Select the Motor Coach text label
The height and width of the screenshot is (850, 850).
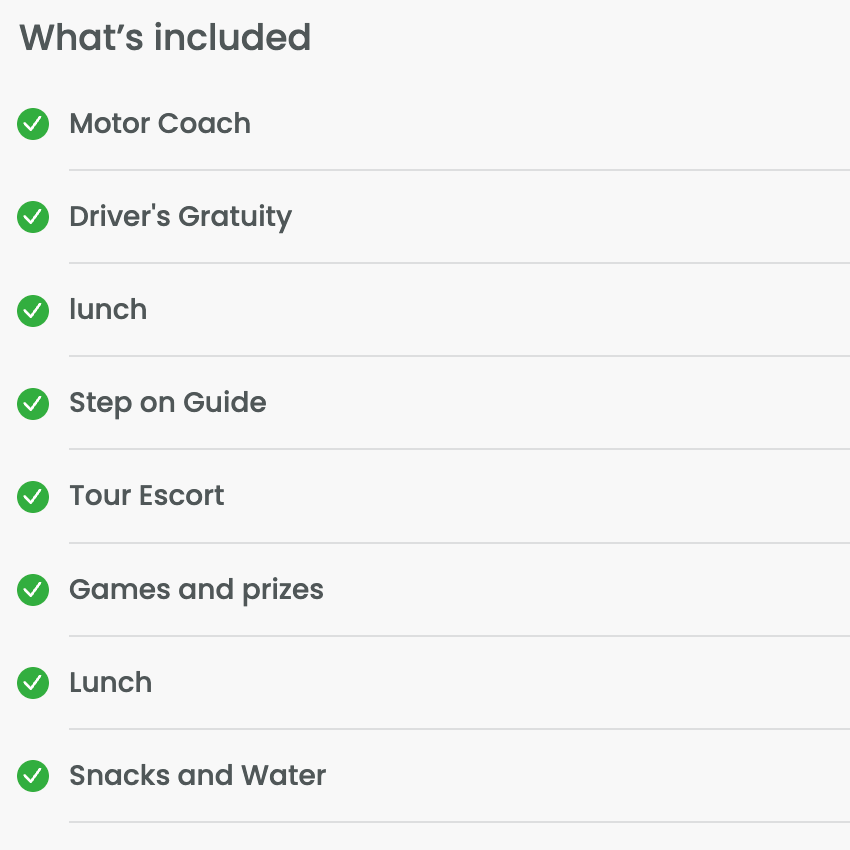click(x=160, y=123)
